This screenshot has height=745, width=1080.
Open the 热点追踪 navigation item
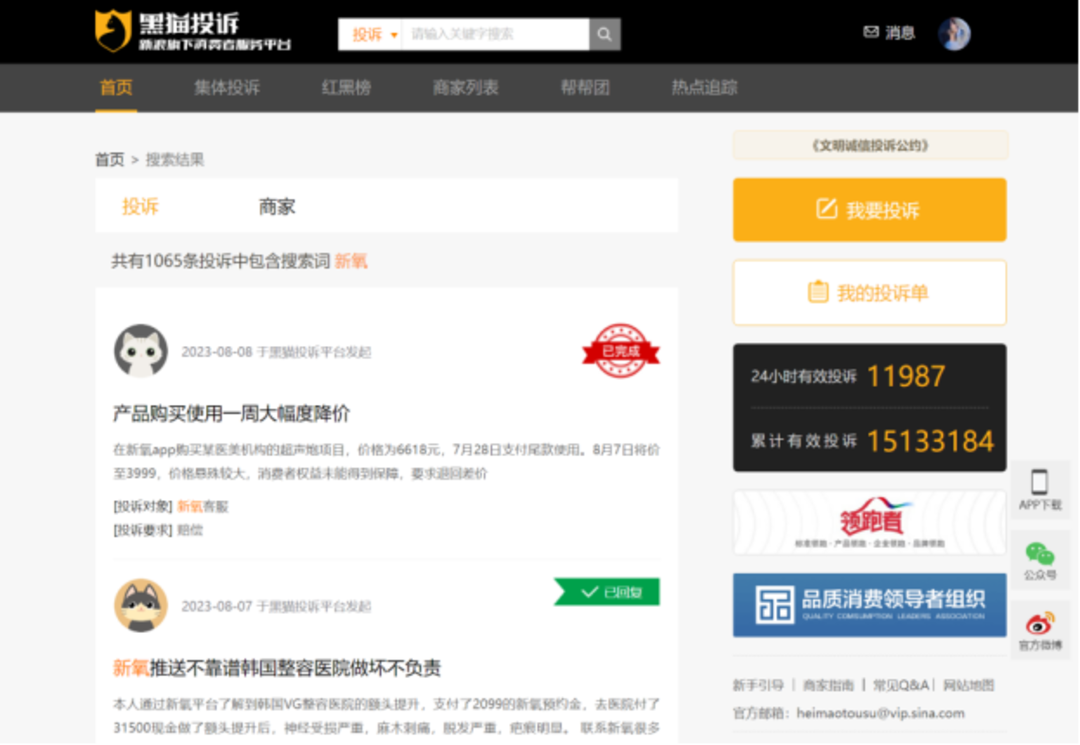(705, 87)
